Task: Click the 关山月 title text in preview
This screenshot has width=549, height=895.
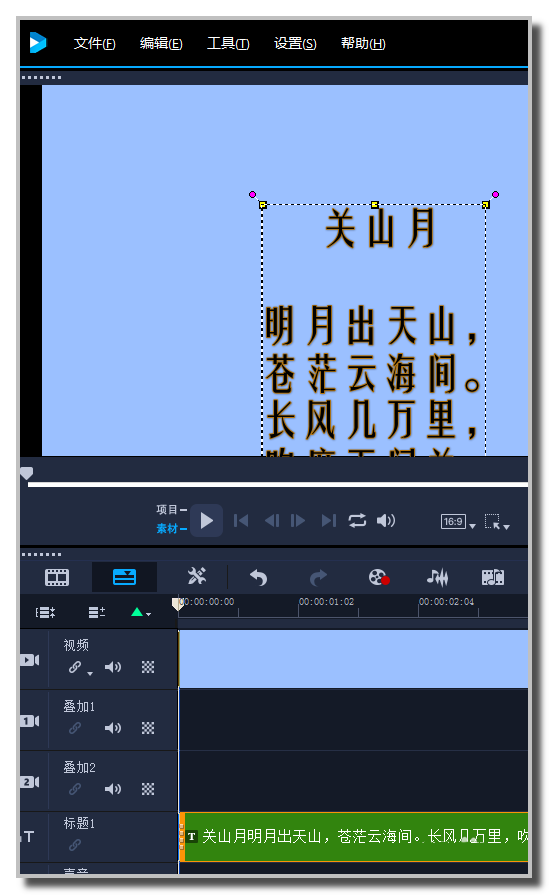Action: 381,228
